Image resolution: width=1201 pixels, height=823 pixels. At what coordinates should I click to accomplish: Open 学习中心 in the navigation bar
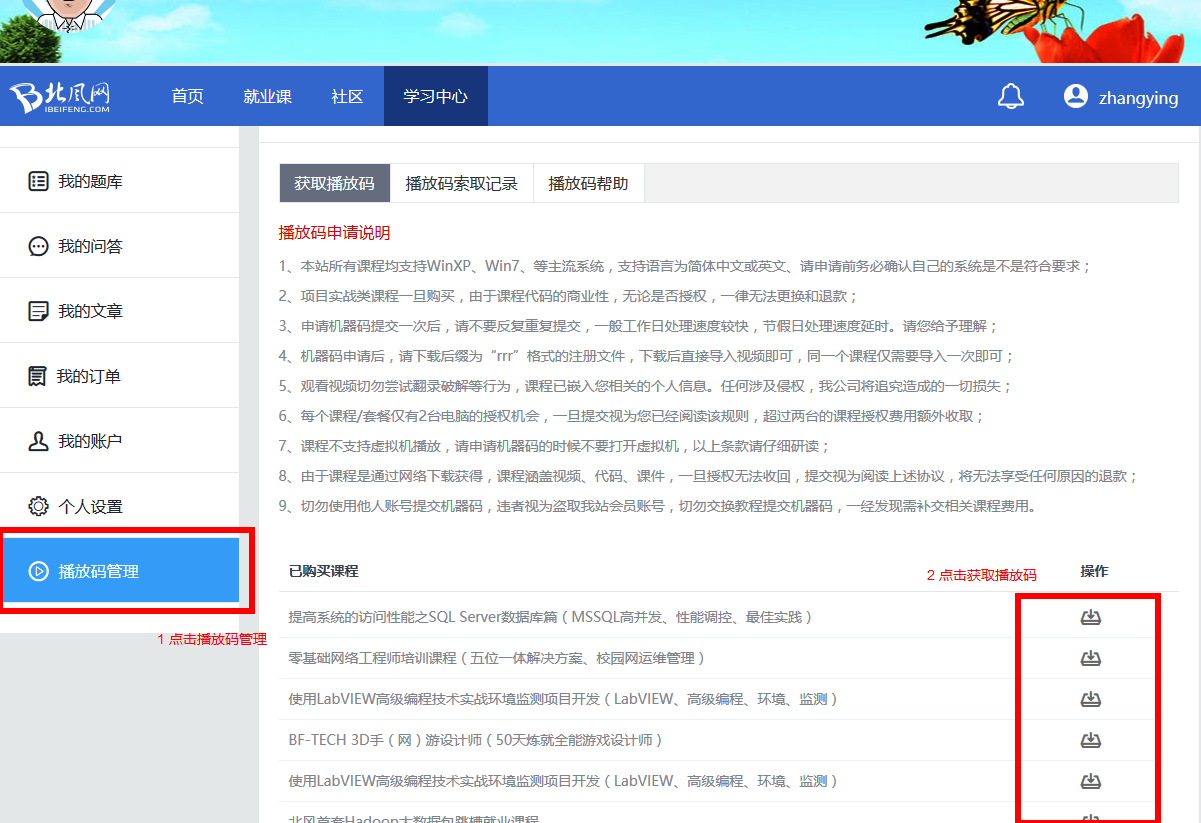tap(435, 96)
